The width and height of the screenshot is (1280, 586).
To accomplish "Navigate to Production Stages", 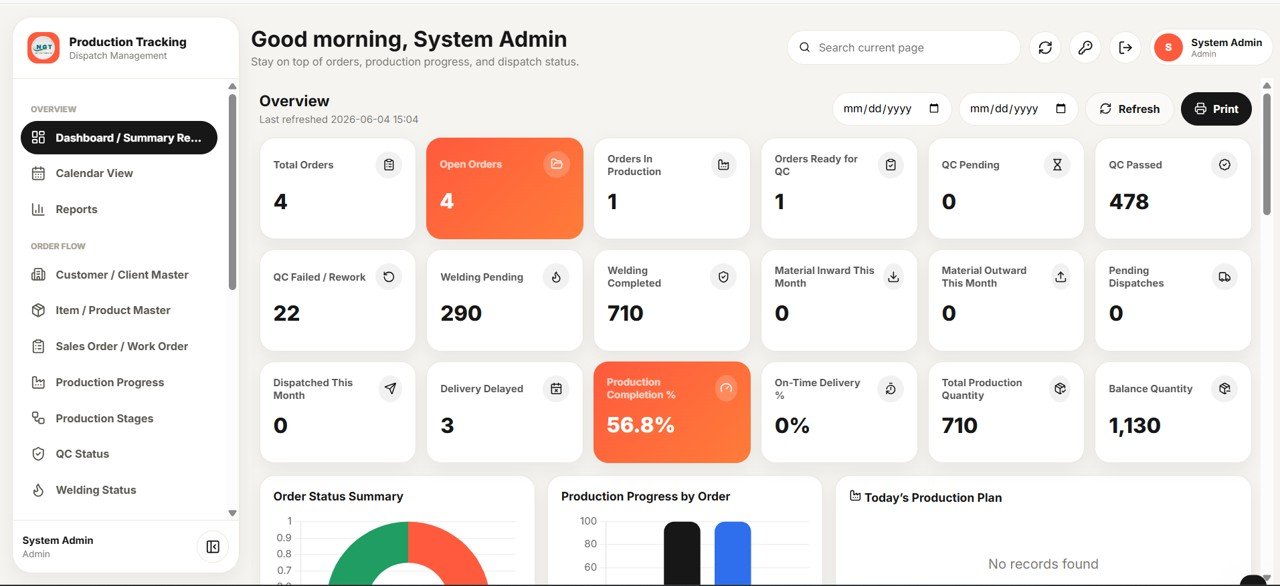I will coord(119,418).
